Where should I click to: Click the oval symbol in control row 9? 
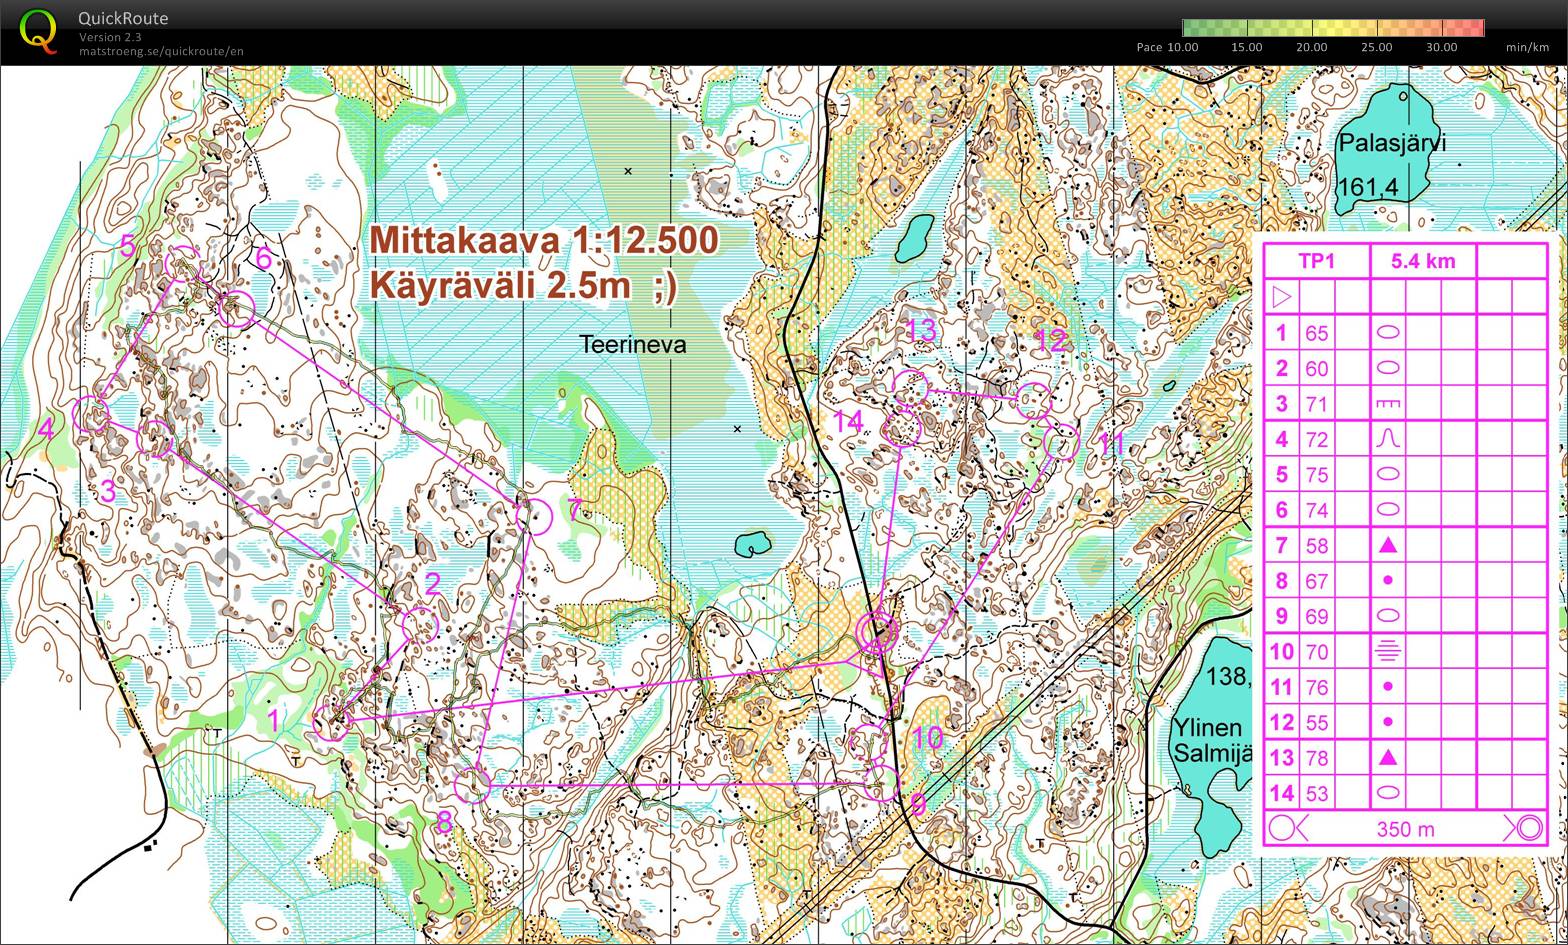tap(1387, 616)
